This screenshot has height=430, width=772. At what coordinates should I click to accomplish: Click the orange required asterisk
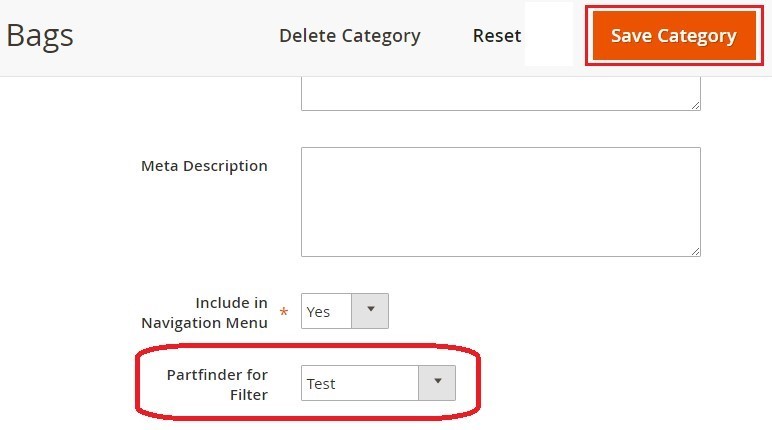pyautogui.click(x=283, y=314)
